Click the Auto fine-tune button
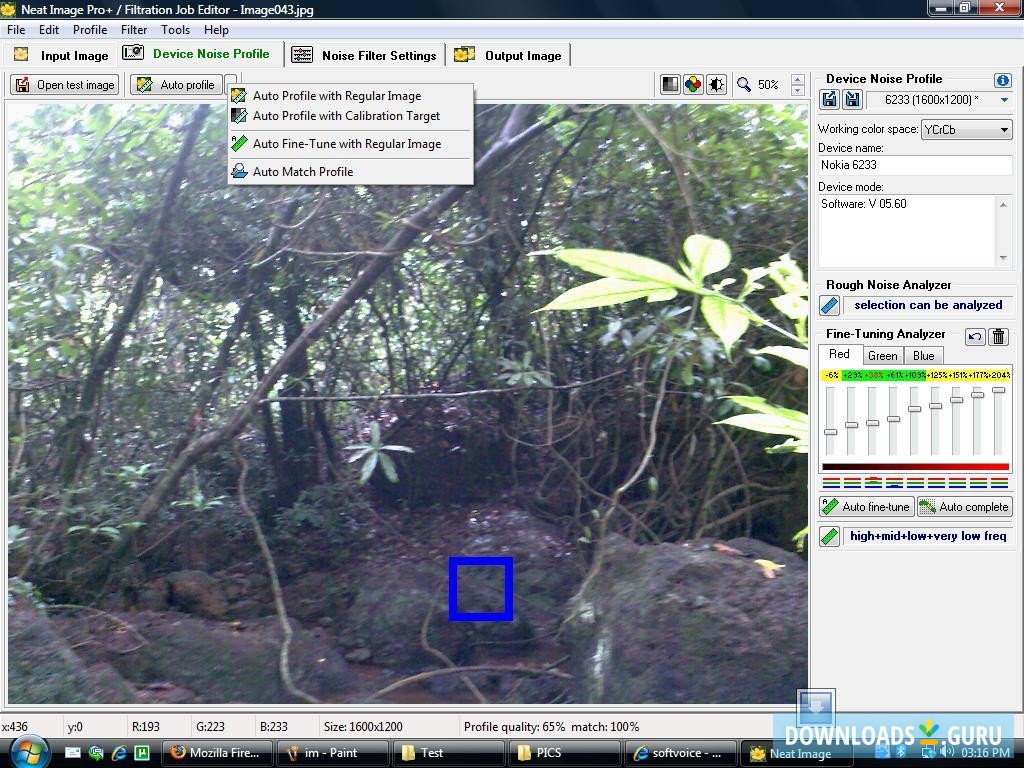The width and height of the screenshot is (1024, 768). tap(867, 507)
